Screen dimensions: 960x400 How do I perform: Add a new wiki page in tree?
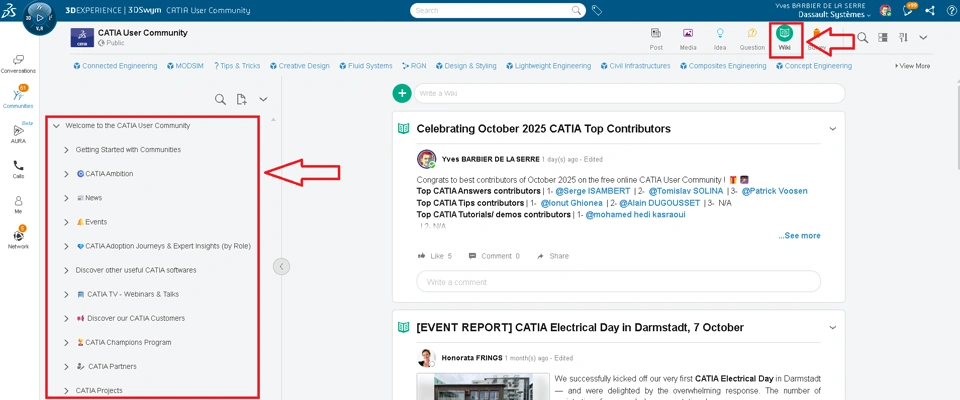click(x=241, y=99)
